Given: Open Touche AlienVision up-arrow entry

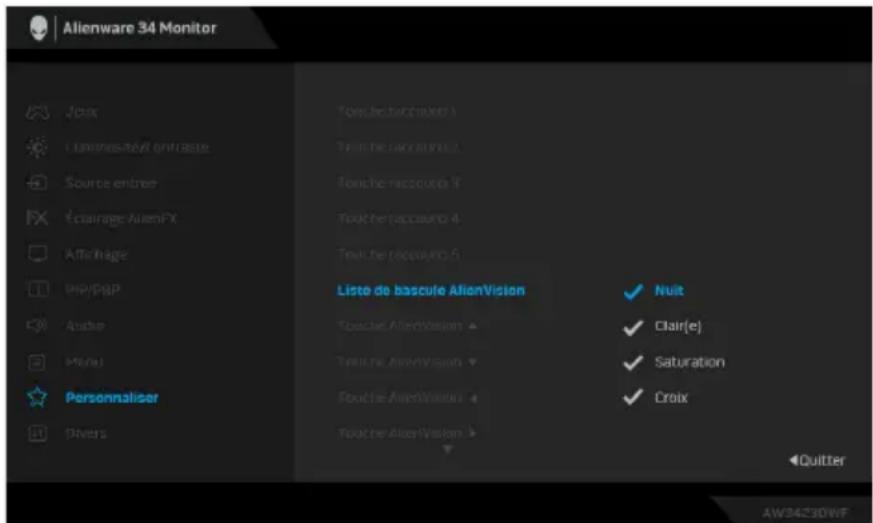Looking at the screenshot, I should click(408, 326).
